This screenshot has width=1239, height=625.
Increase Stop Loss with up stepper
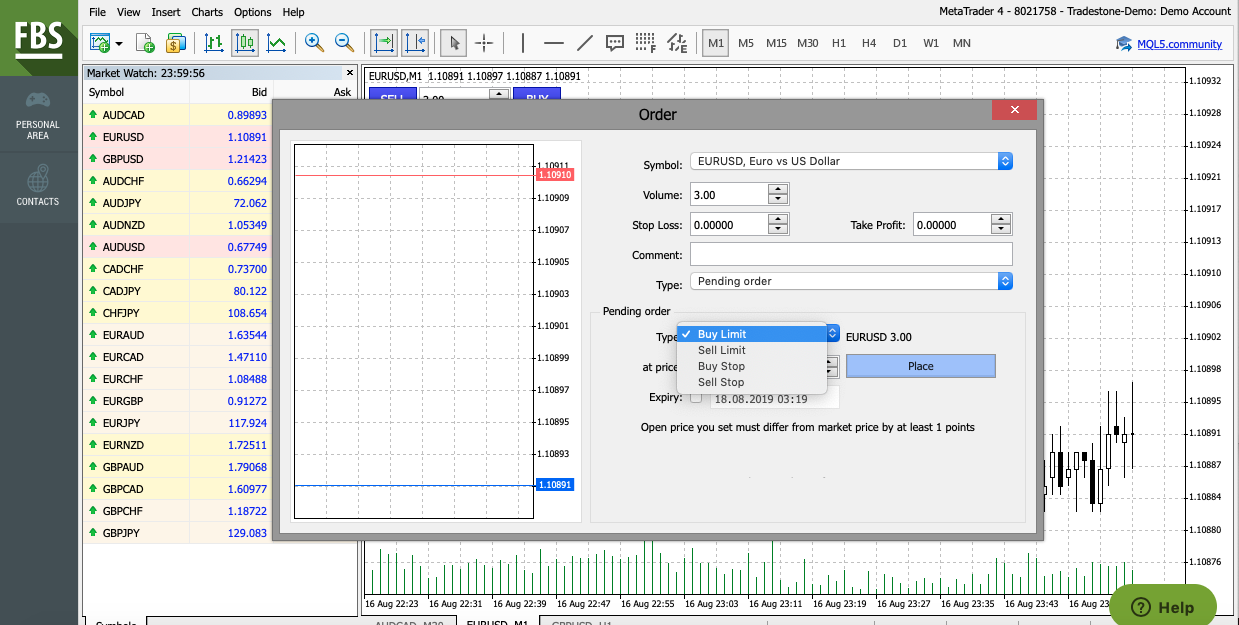click(778, 219)
